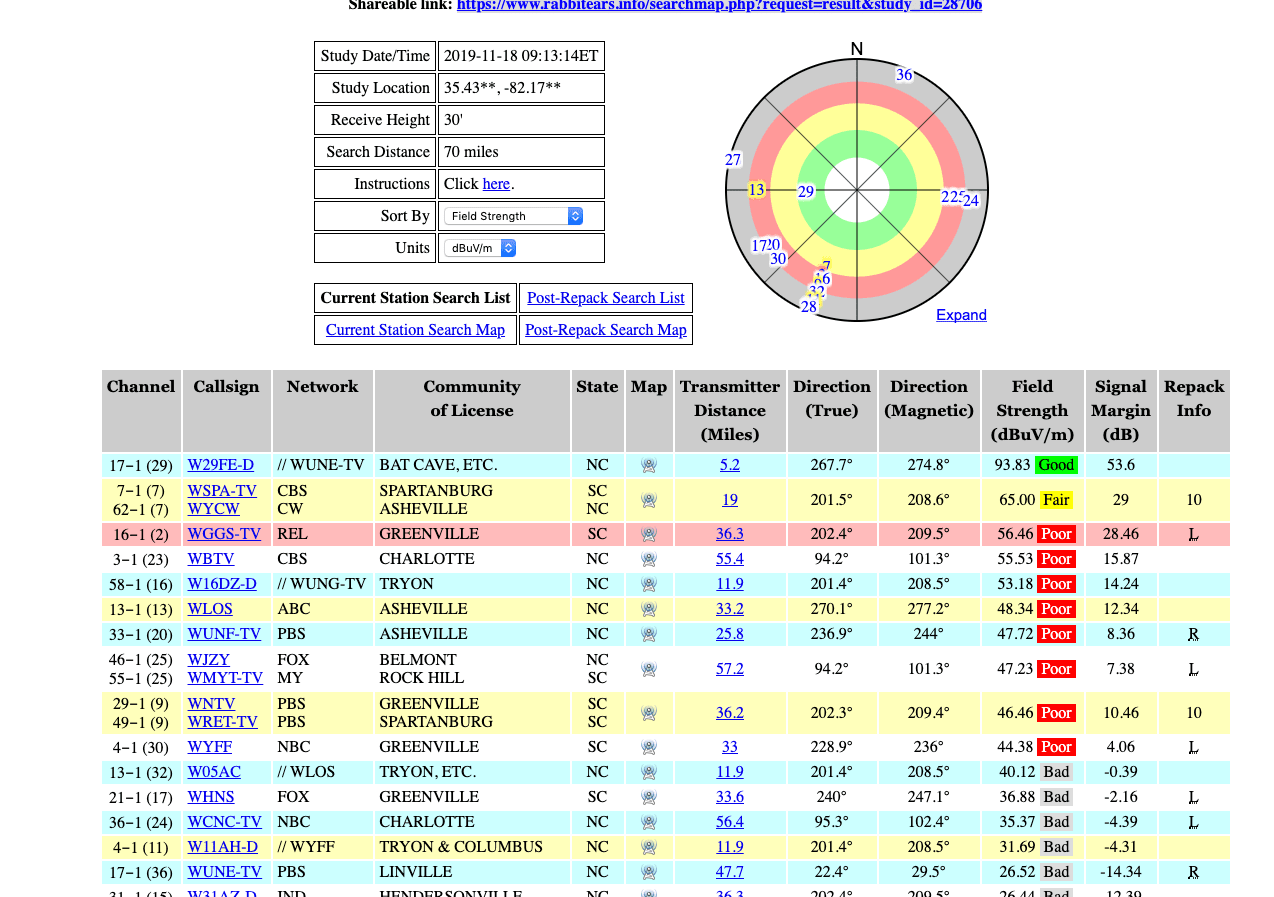Click channel 13 marker on the radar
This screenshot has width=1274, height=897.
756,190
